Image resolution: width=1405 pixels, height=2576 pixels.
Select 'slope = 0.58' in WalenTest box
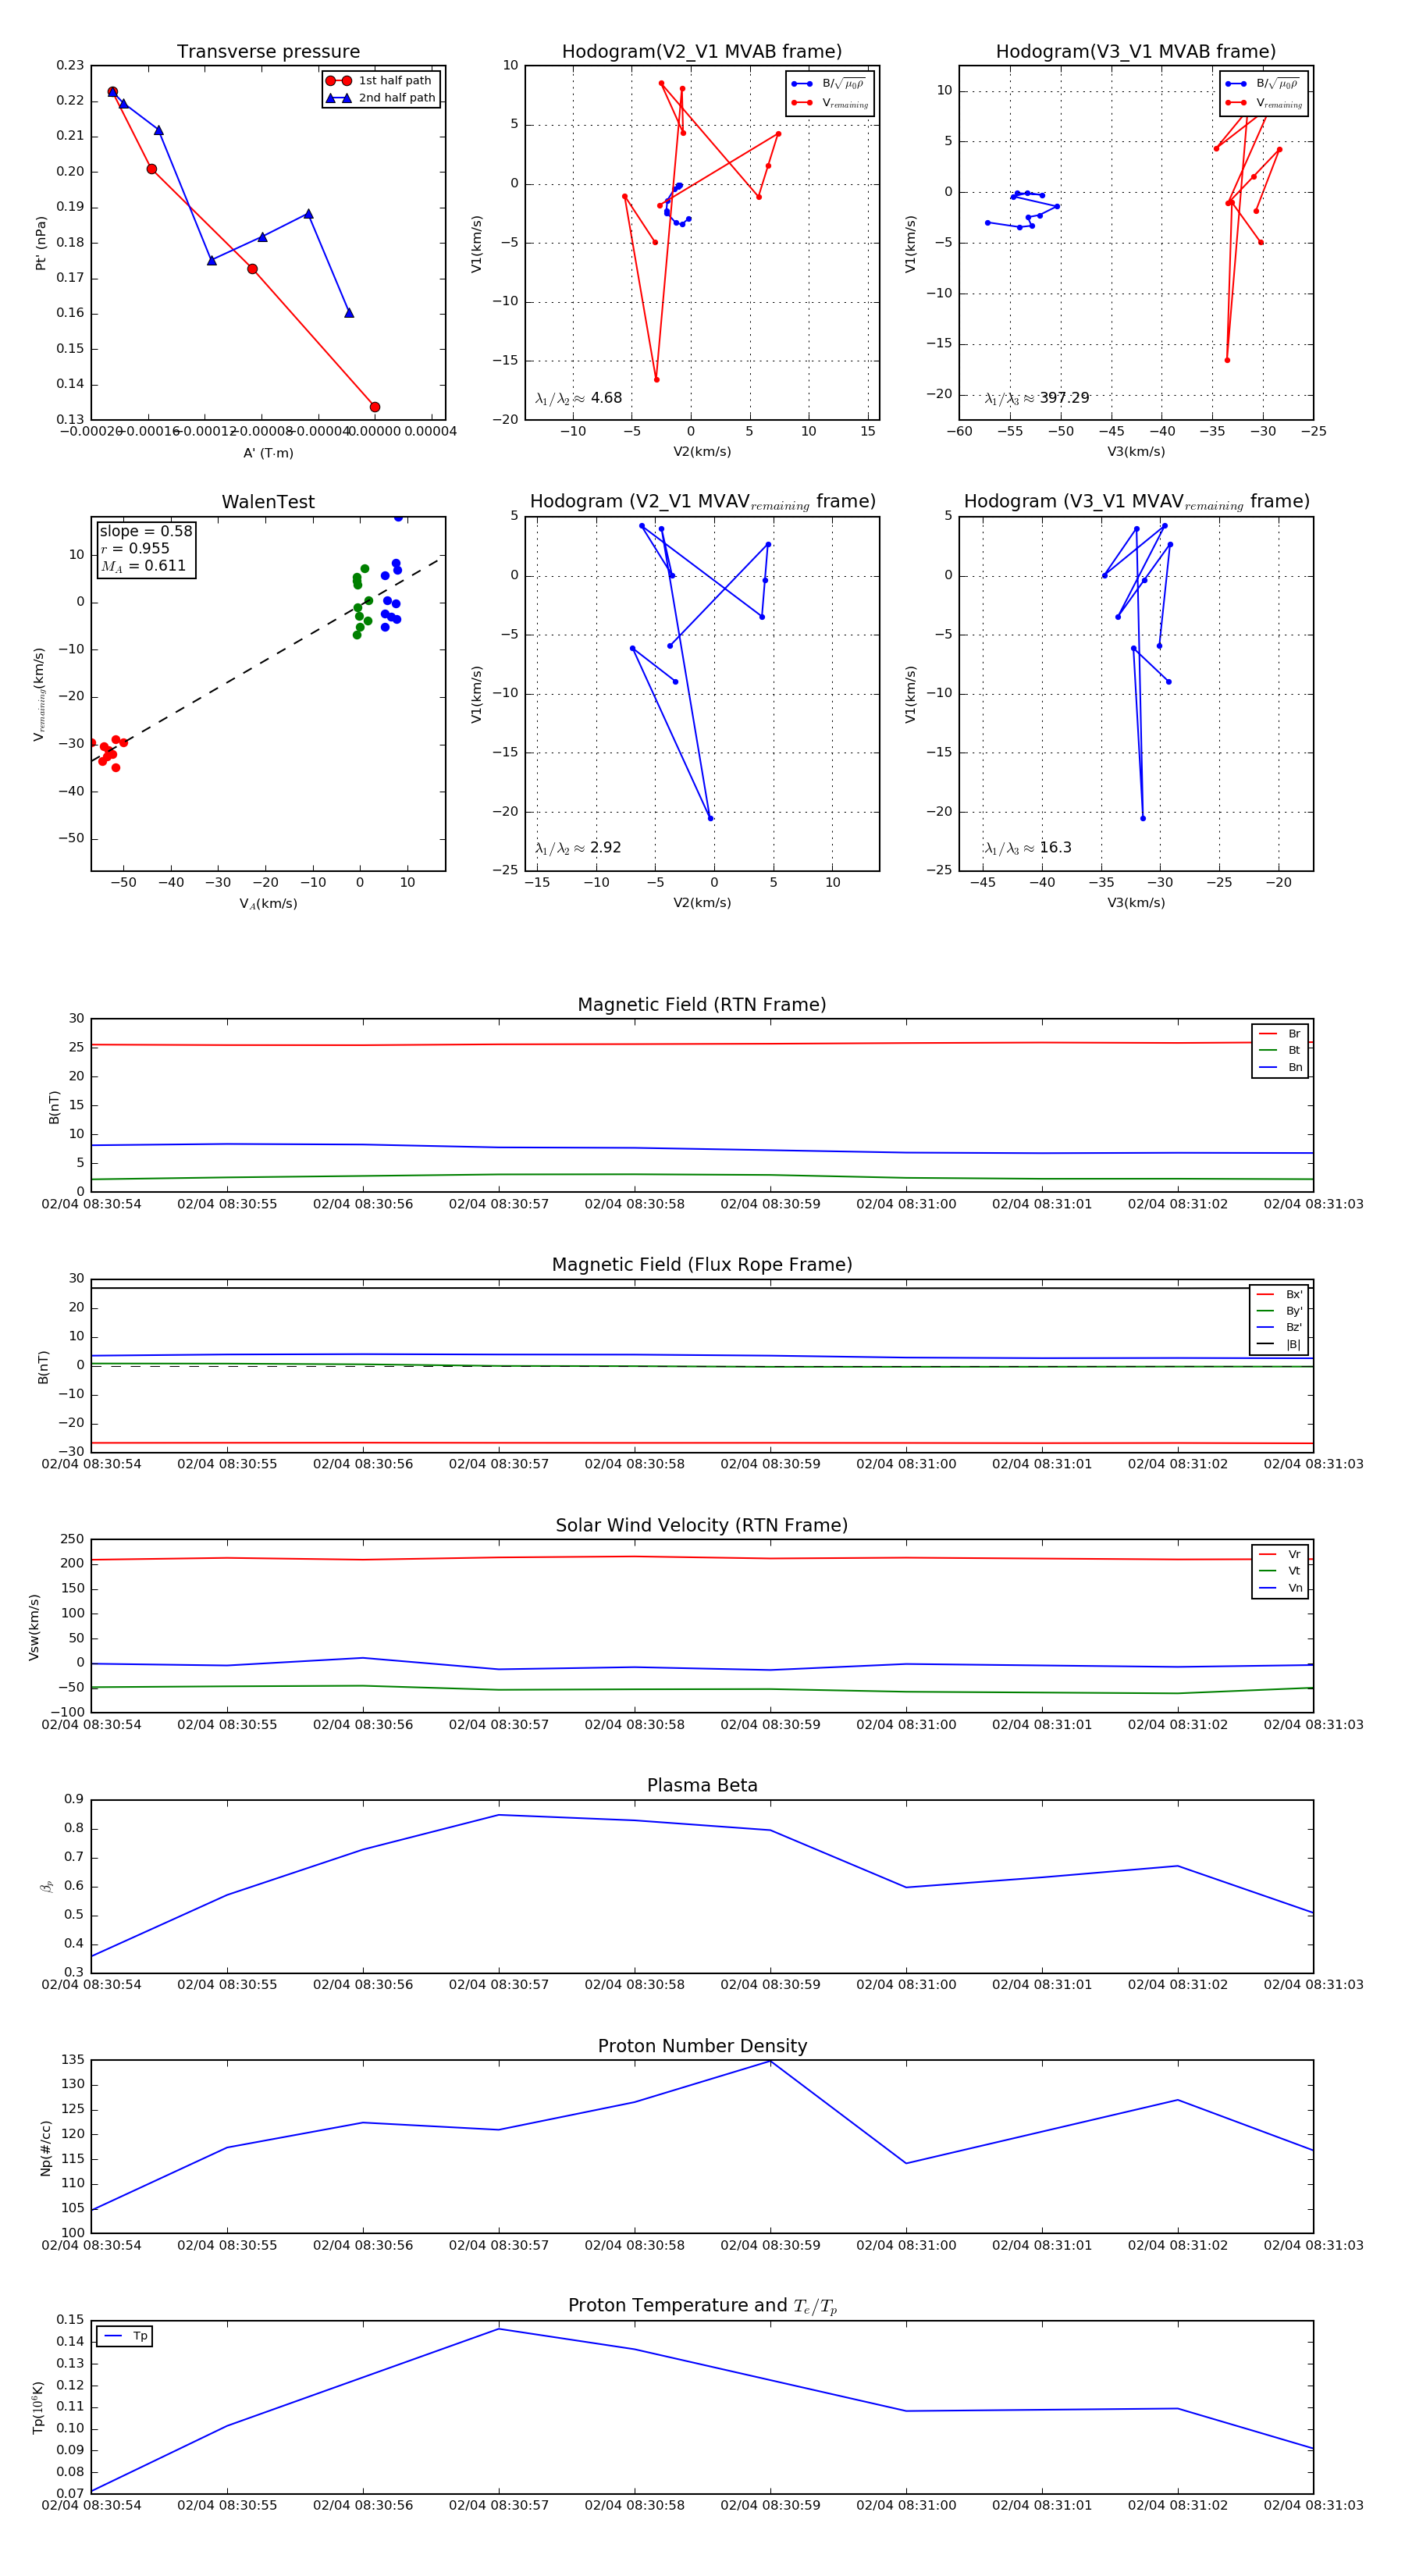[146, 531]
